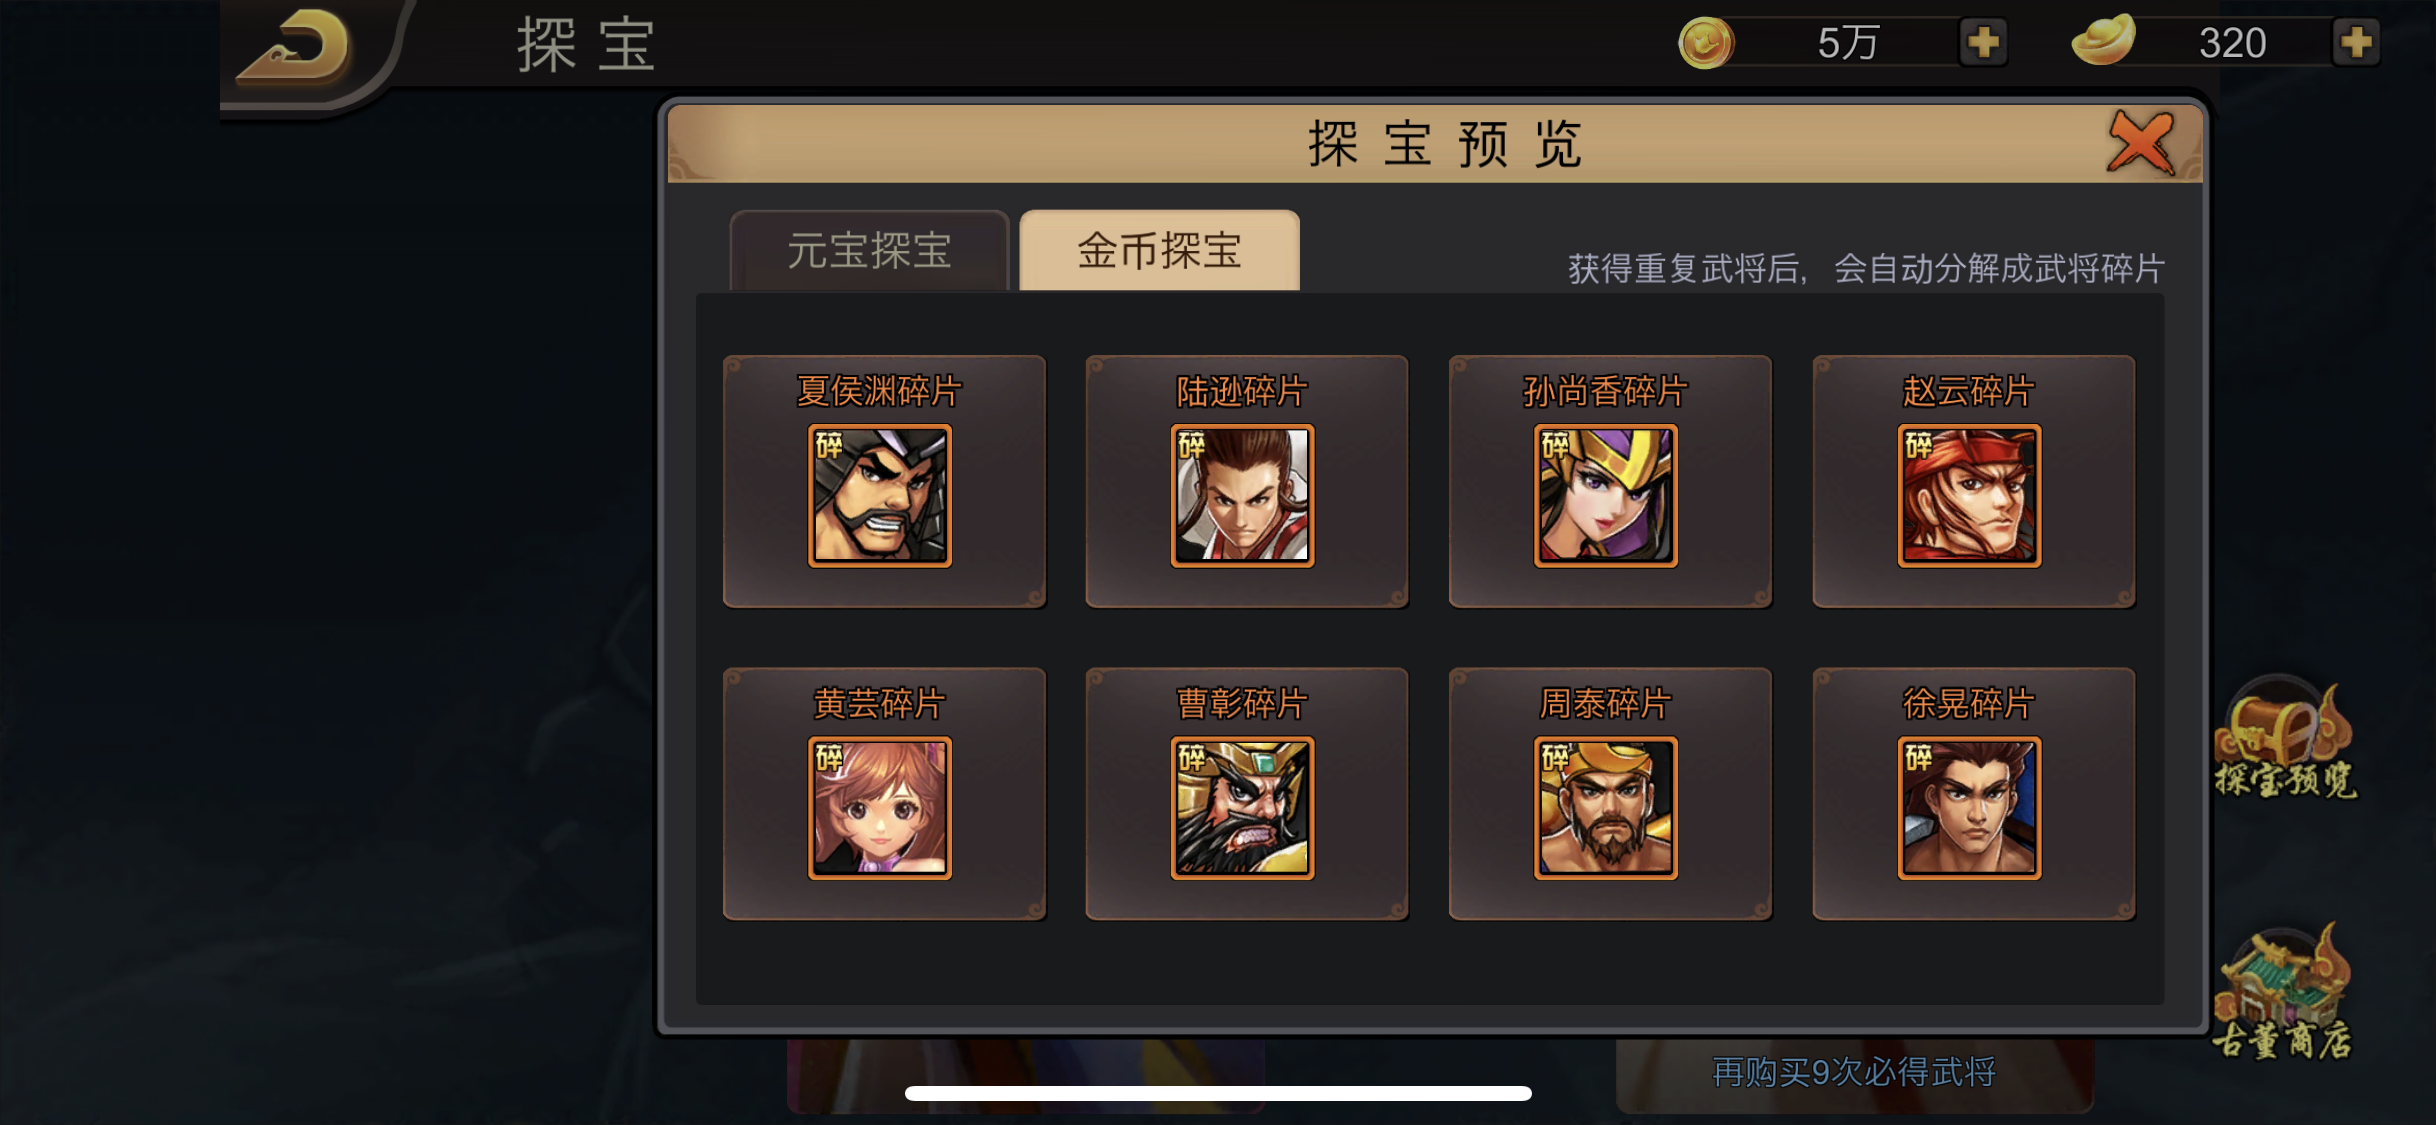Switch to the 金币探宝 tab

1159,250
